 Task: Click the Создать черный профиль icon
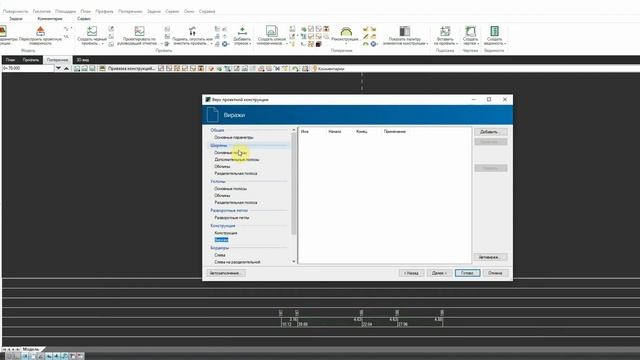click(x=92, y=31)
